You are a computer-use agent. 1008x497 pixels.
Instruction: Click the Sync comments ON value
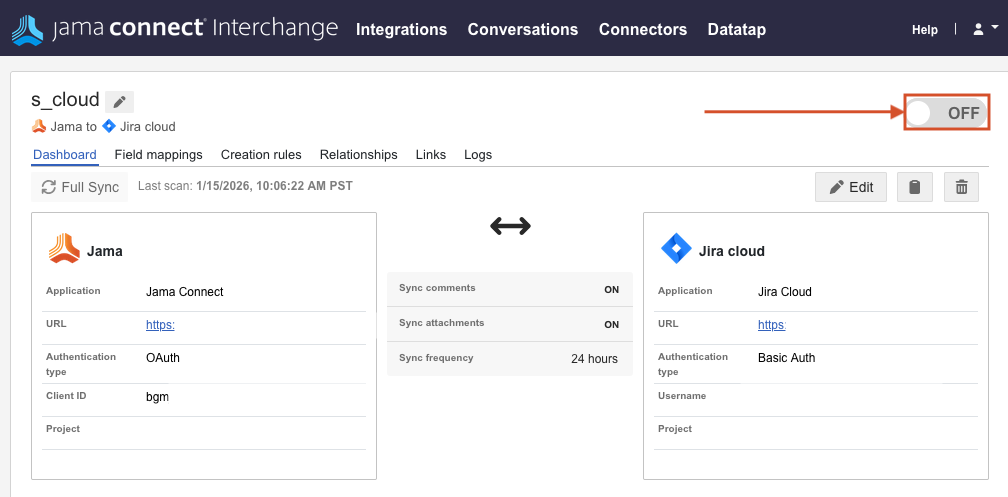tap(611, 289)
